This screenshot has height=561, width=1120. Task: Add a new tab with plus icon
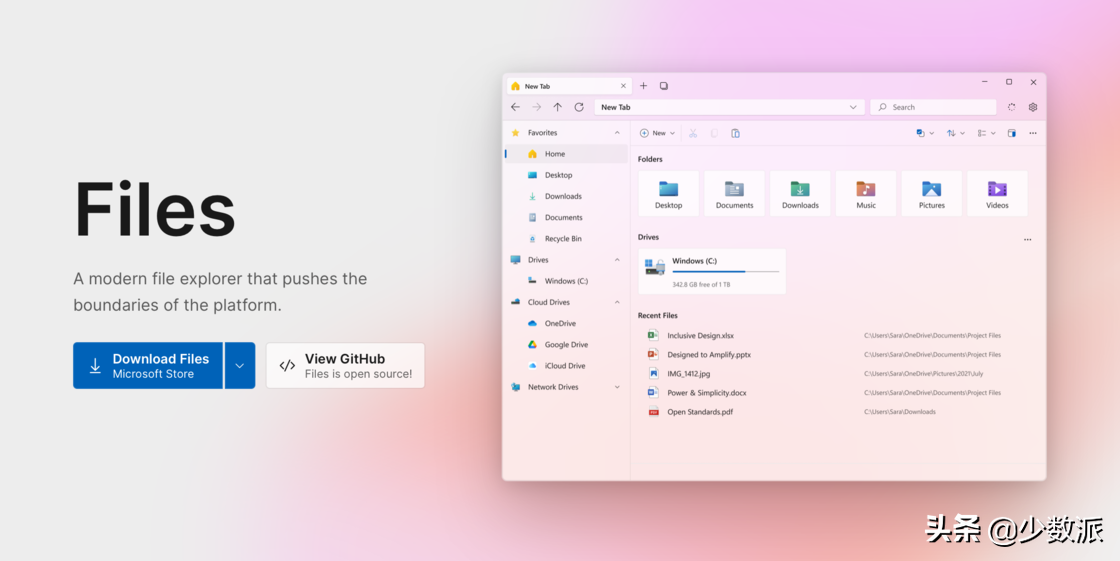click(643, 86)
